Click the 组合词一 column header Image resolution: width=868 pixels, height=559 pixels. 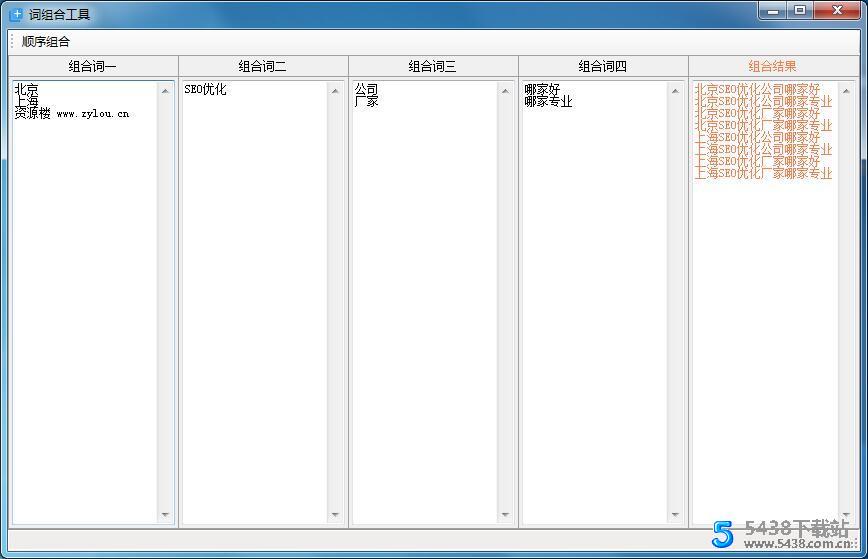coord(93,66)
